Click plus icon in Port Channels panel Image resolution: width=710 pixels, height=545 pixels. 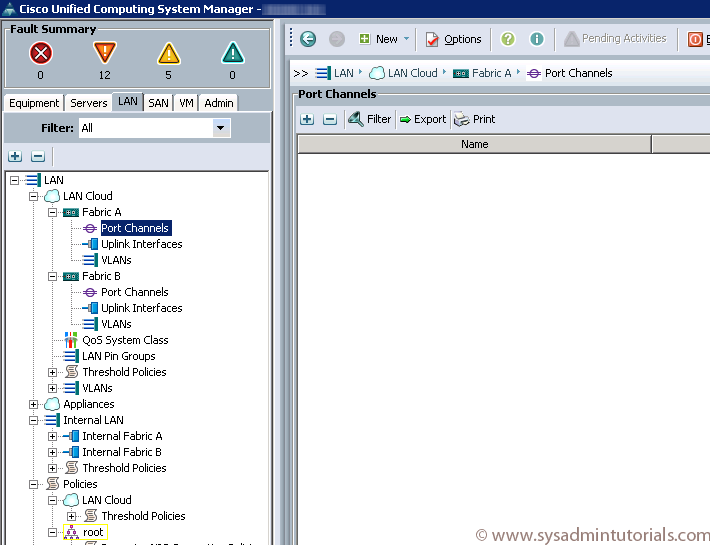(307, 120)
